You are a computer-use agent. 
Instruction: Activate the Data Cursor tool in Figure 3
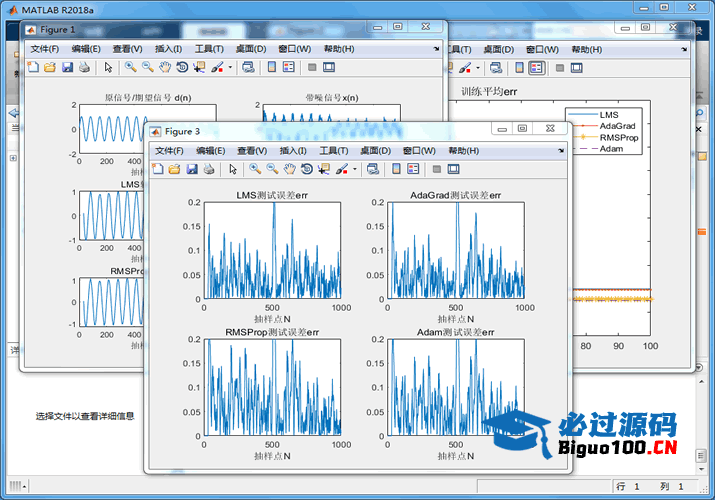(x=322, y=169)
